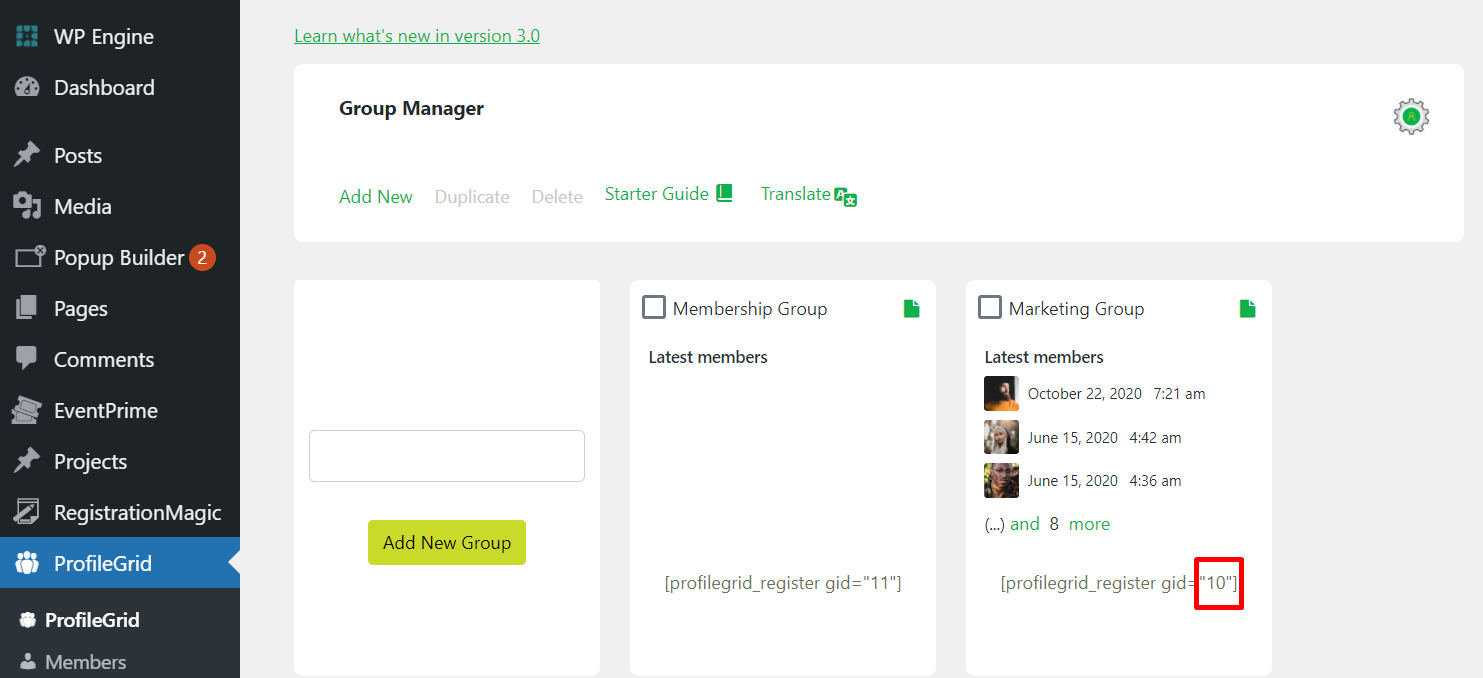Click the EventPrime ticket icon in sidebar

tap(27, 411)
